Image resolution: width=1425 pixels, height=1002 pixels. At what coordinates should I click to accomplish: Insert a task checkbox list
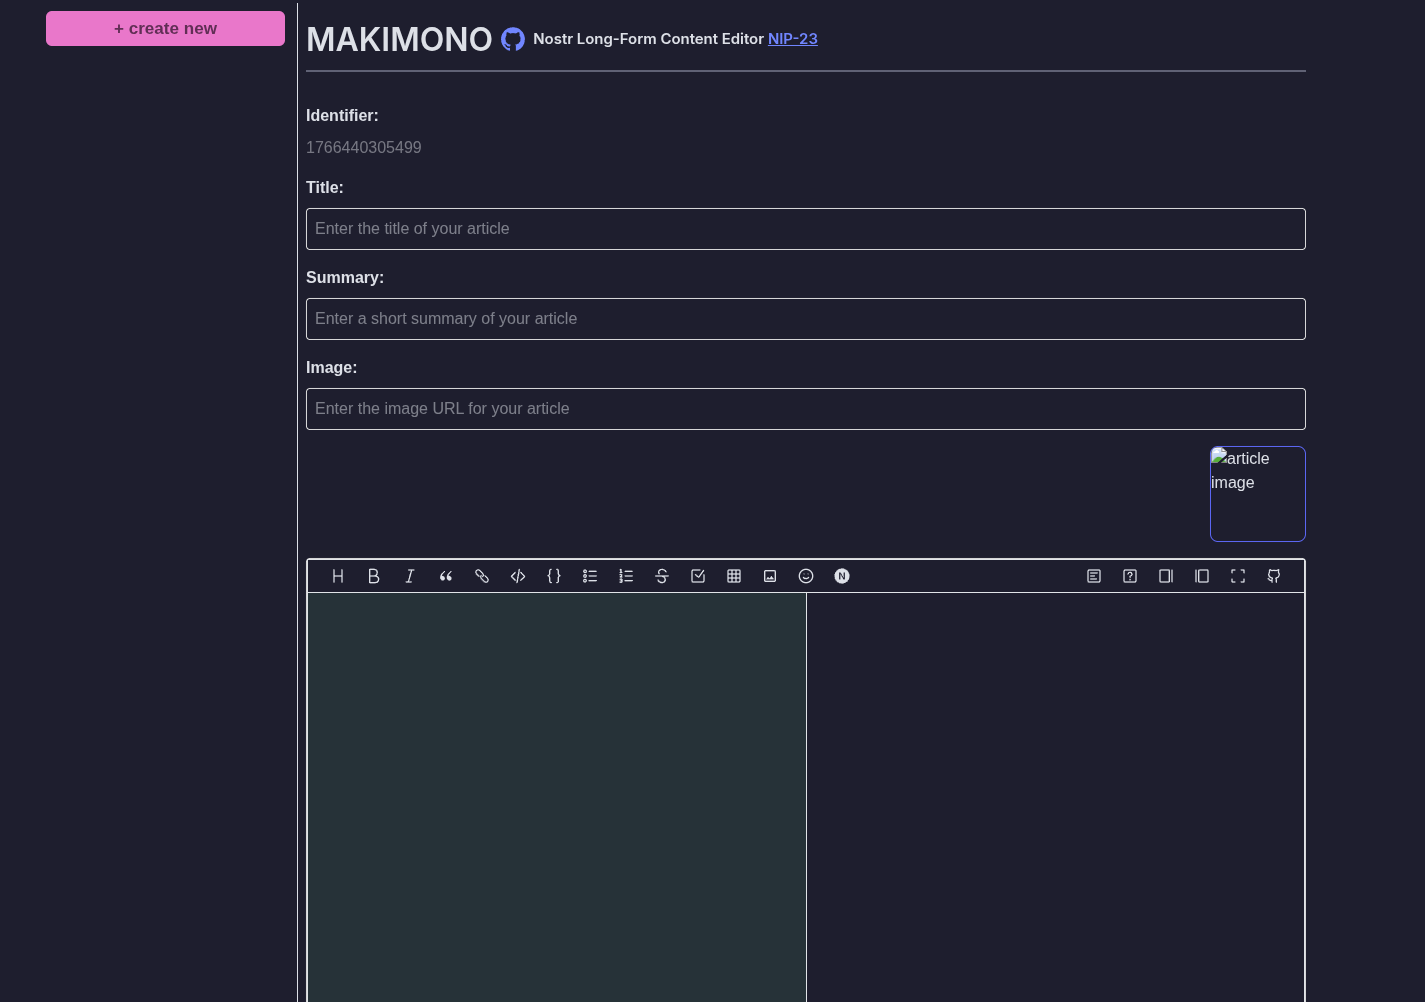coord(698,576)
